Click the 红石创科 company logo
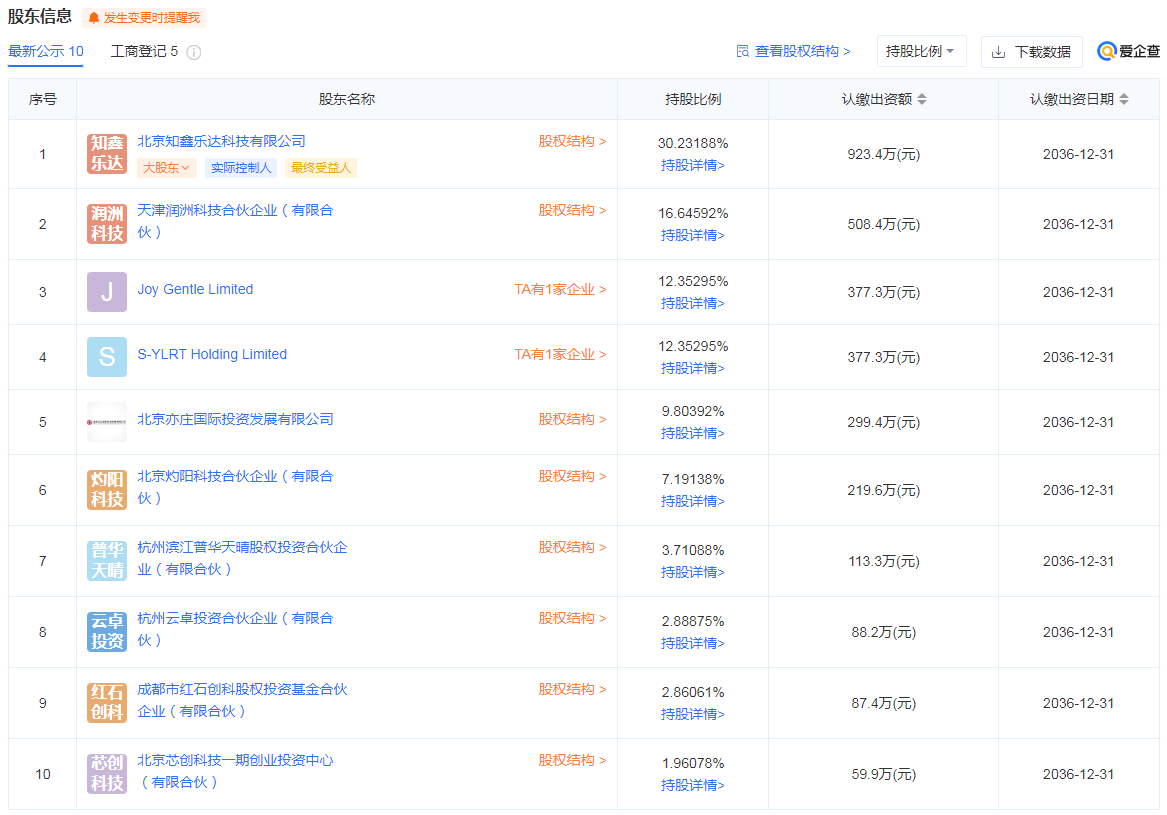This screenshot has height=815, width=1167. click(106, 703)
